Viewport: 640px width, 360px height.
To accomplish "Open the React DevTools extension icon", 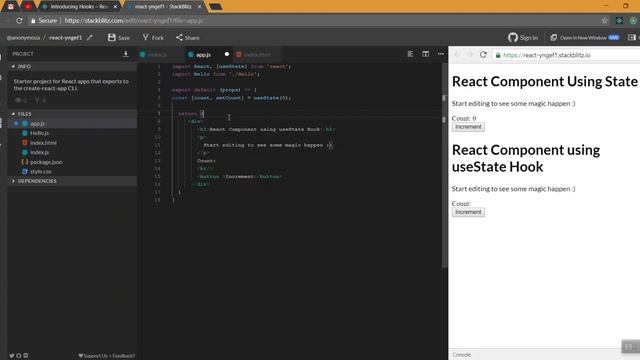I will 619,20.
